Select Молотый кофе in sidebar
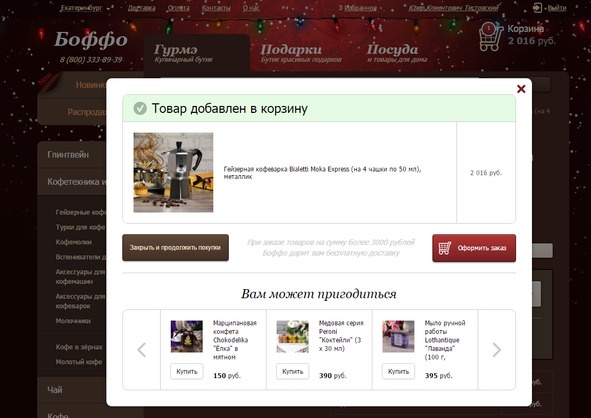This screenshot has height=418, width=591. (78, 362)
